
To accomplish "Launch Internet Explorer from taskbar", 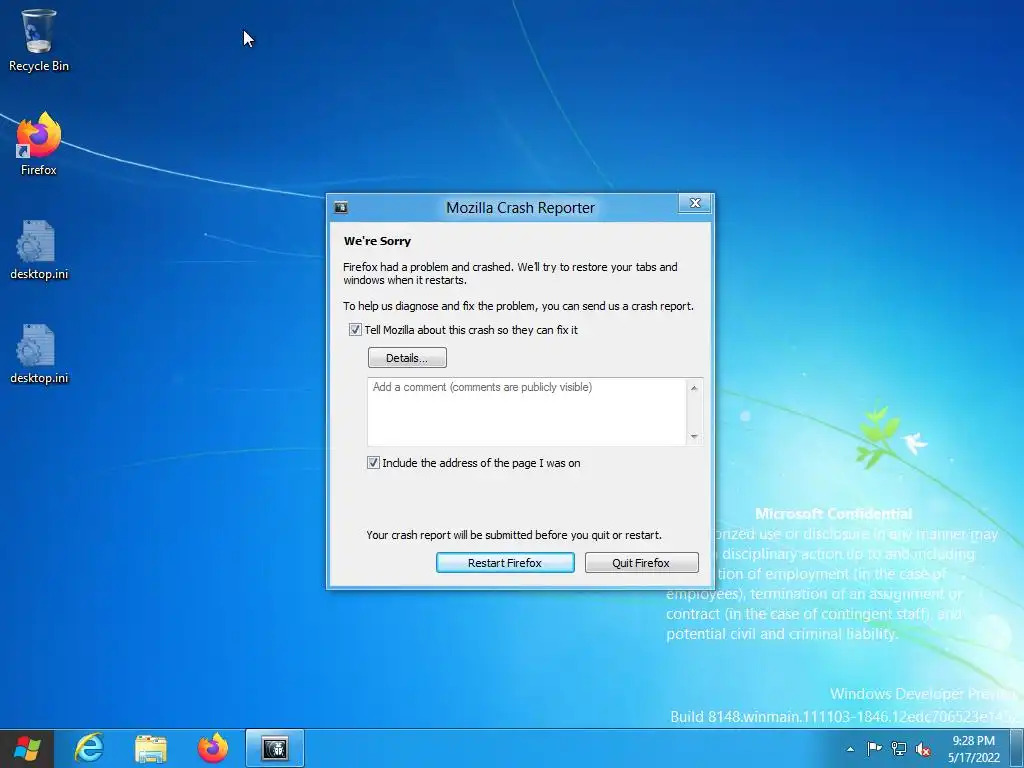I will pos(89,748).
